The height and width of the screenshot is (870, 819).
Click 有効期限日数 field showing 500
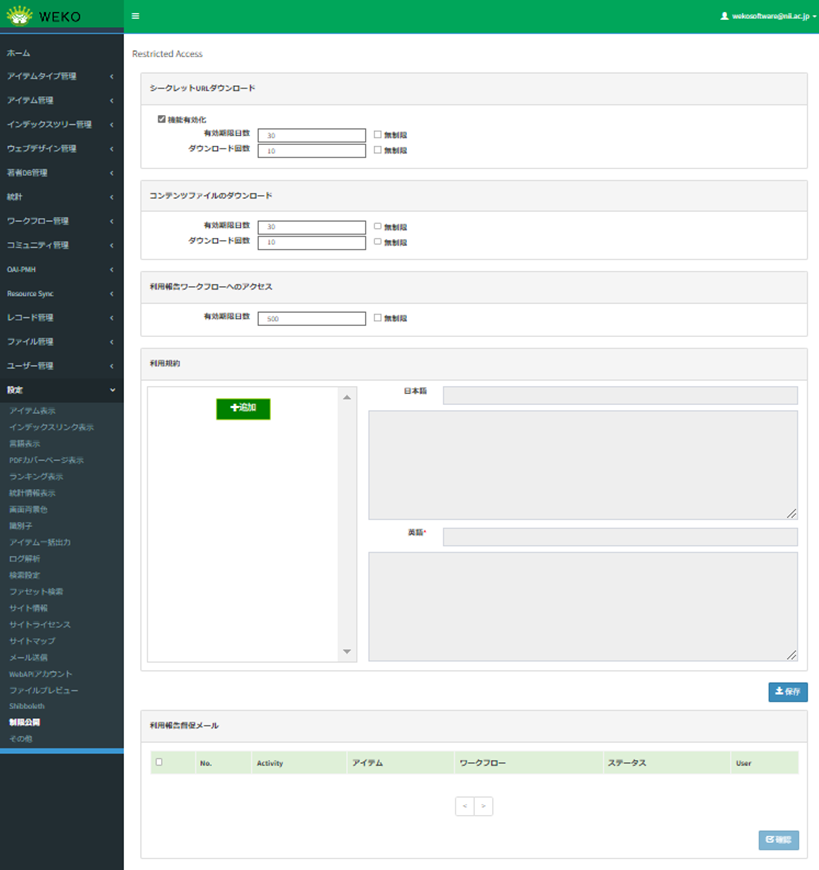pyautogui.click(x=311, y=319)
